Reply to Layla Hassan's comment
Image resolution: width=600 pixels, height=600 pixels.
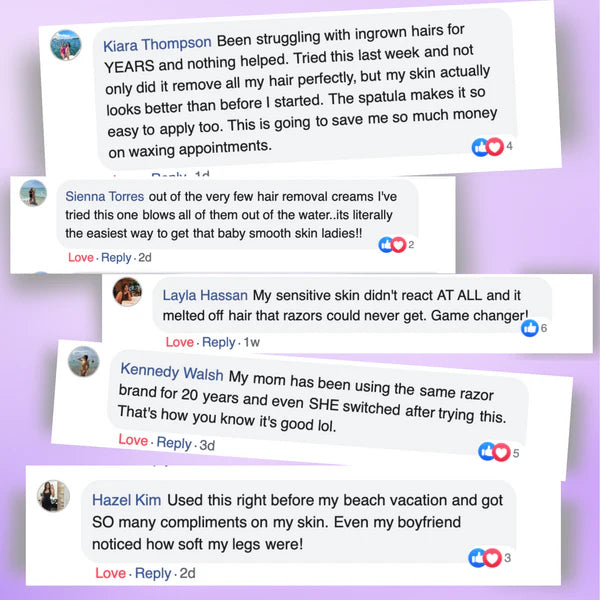coord(219,343)
